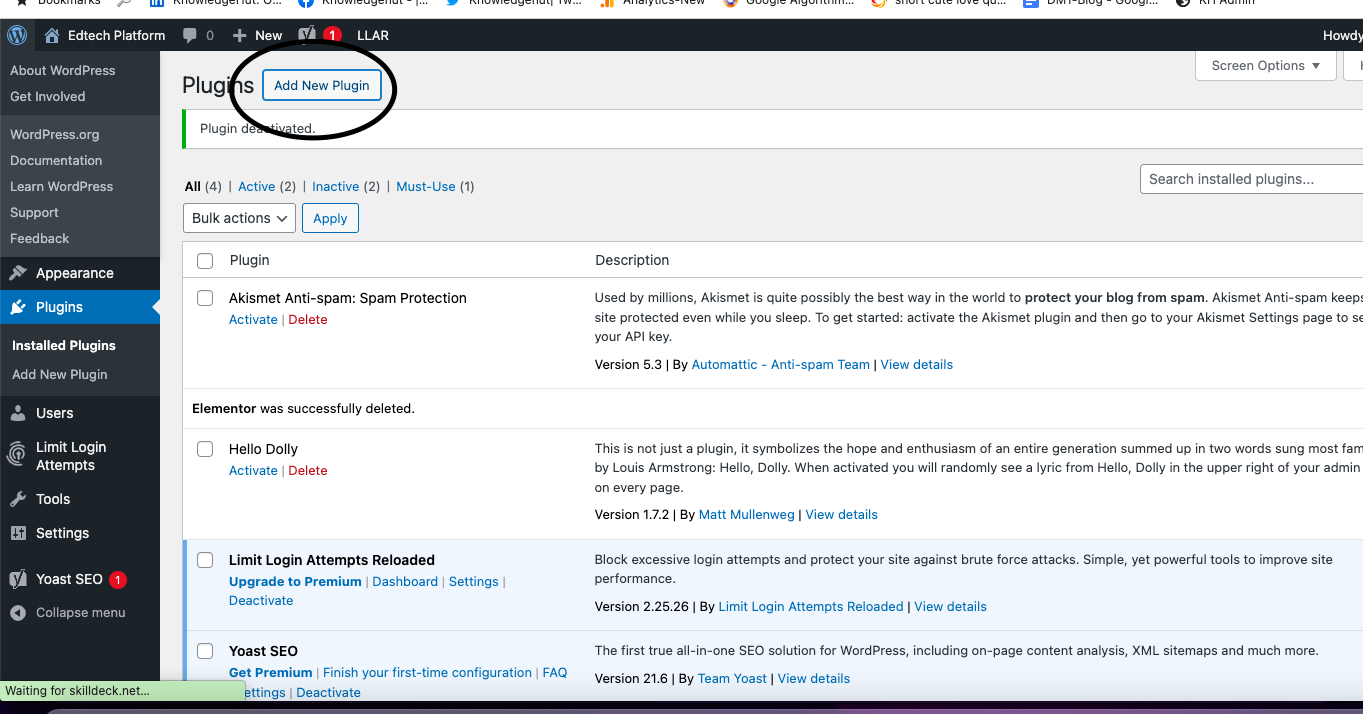This screenshot has width=1363, height=714.
Task: Filter plugins by Active
Action: pyautogui.click(x=256, y=186)
